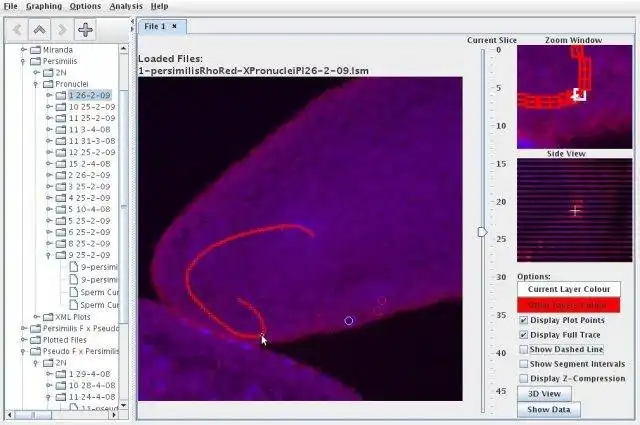Expand the 3 25-2-09 tree node
This screenshot has height=425, width=640.
coord(49,187)
